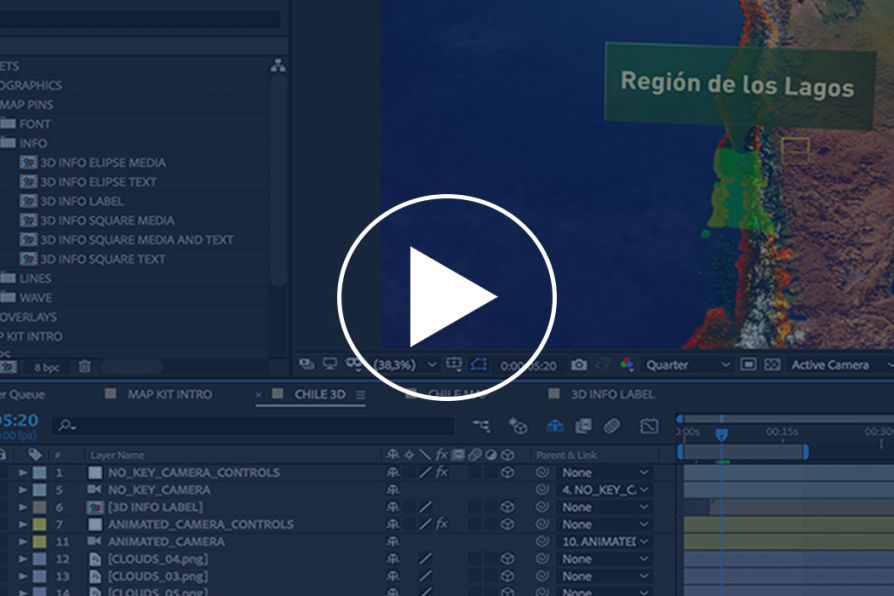894x596 pixels.
Task: Play the video with the center play button
Action: click(x=446, y=297)
